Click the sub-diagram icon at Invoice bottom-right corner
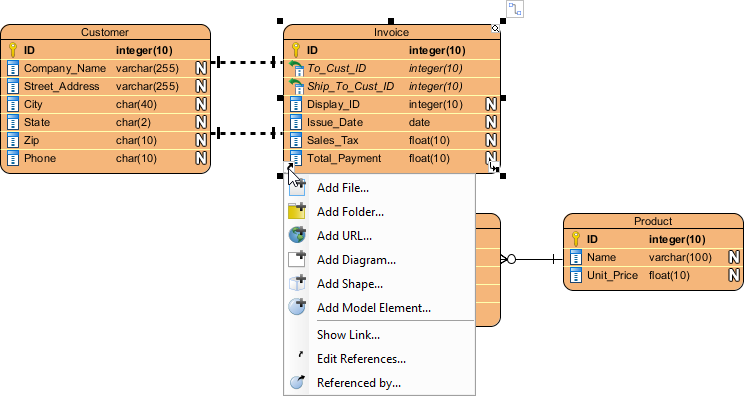 [494, 166]
